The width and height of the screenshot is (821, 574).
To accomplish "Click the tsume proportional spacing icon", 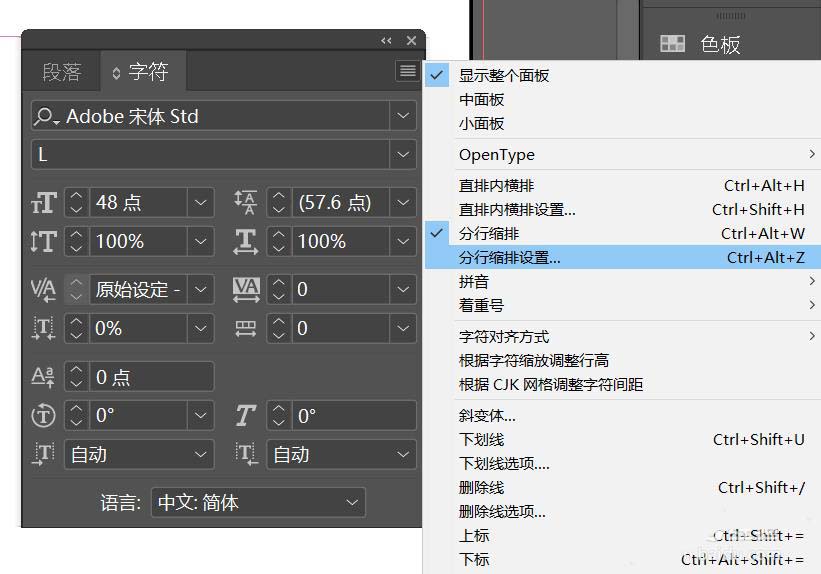I will coord(43,328).
